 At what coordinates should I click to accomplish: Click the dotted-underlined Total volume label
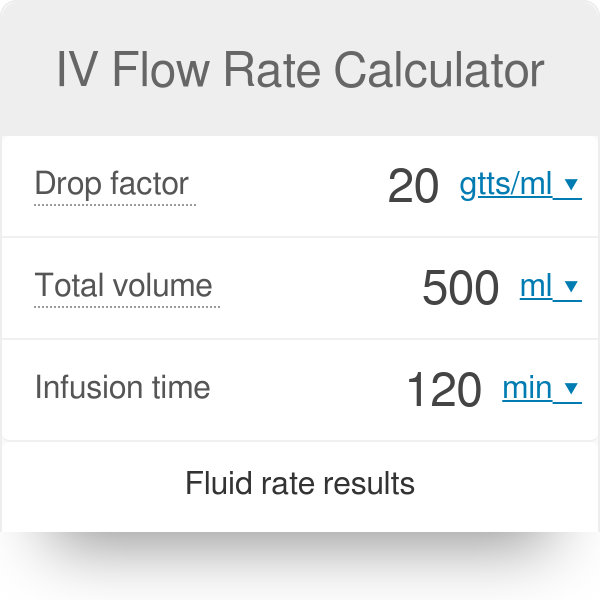[123, 285]
